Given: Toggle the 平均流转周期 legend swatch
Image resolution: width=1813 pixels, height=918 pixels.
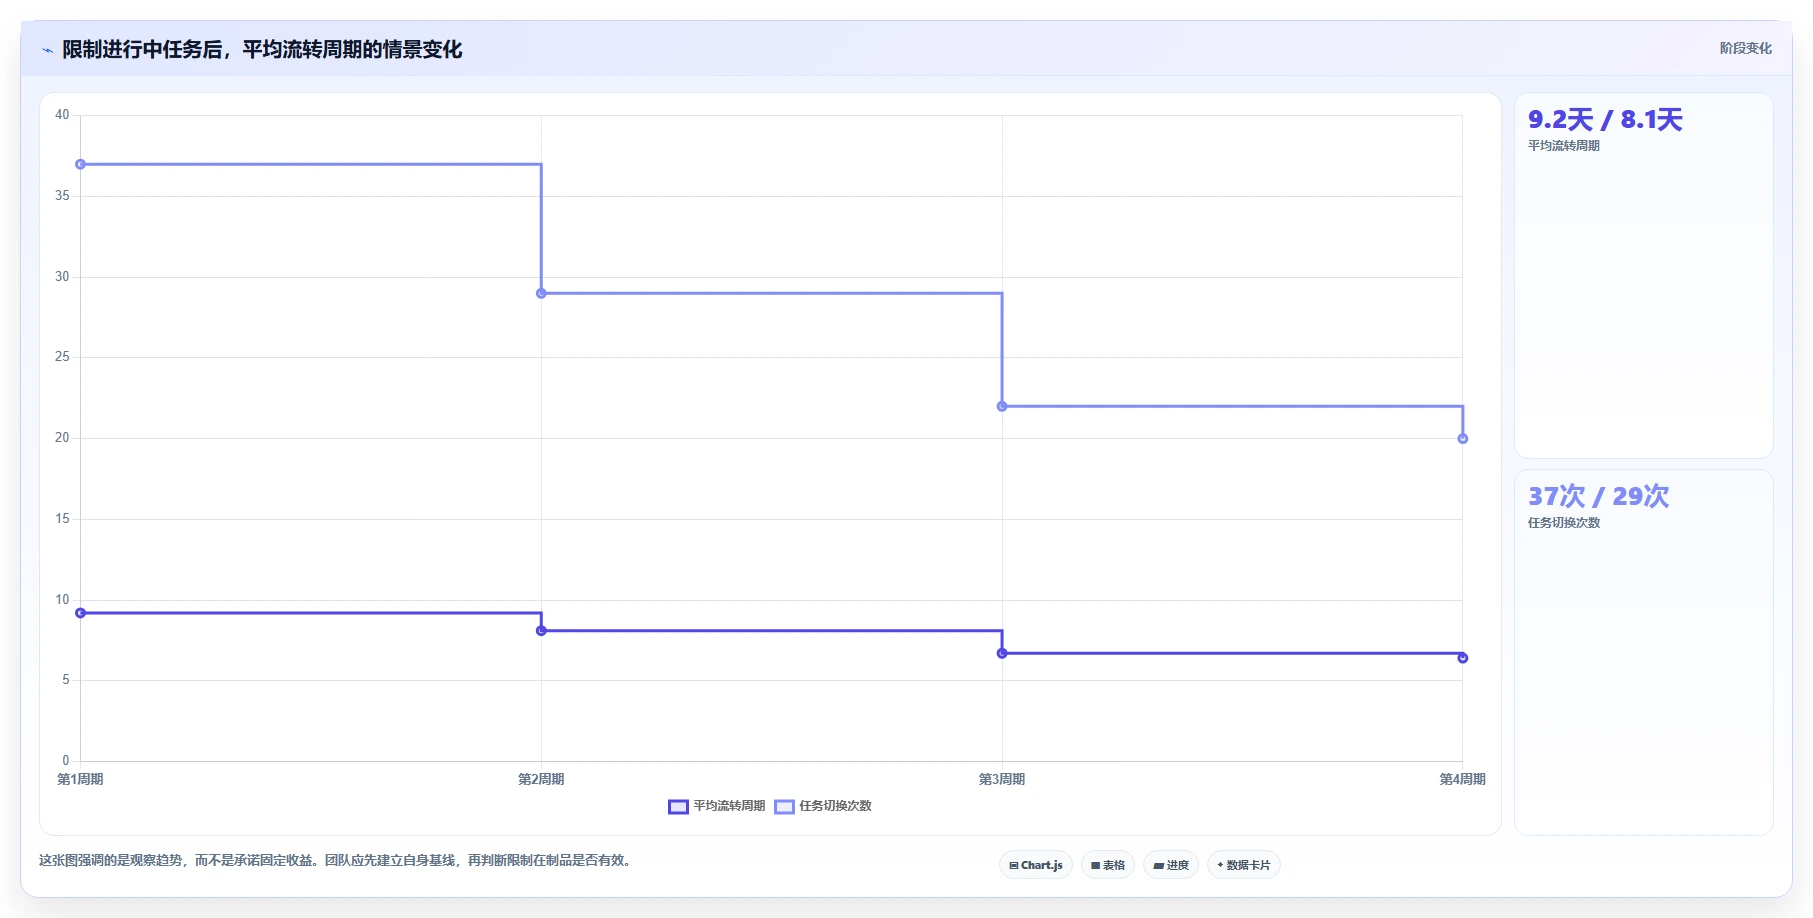Looking at the screenshot, I should coord(678,807).
